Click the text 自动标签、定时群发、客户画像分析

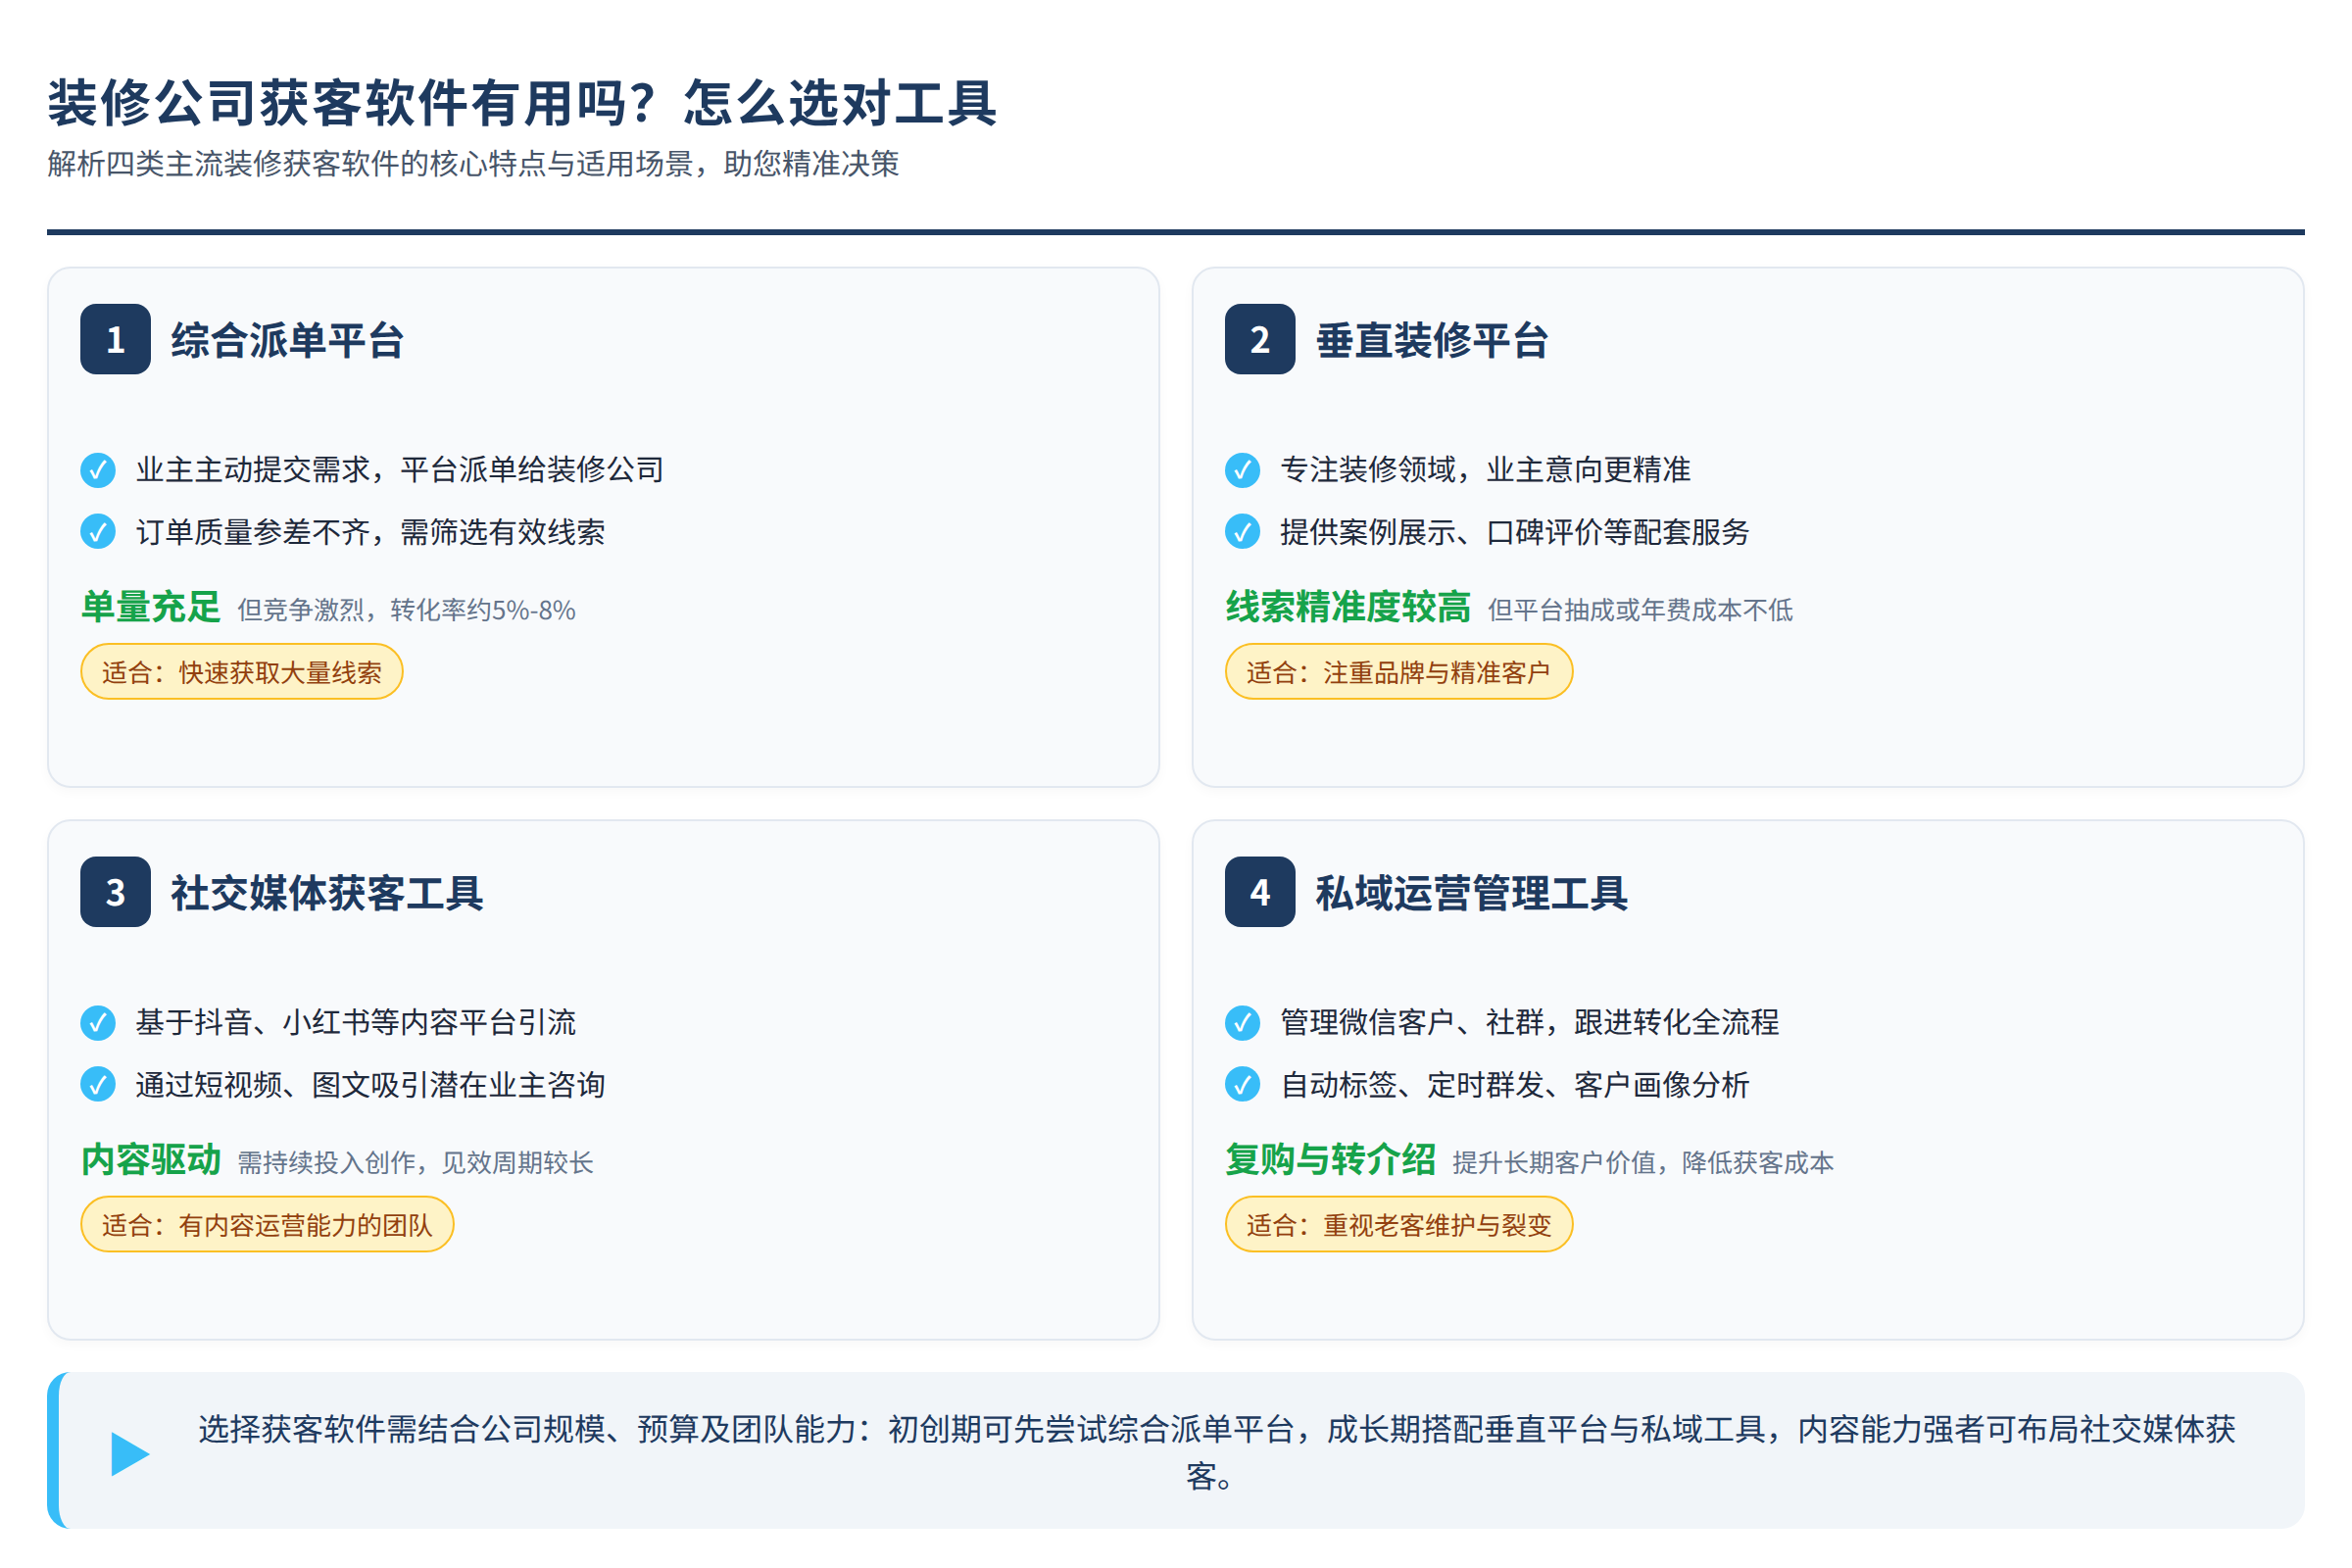1516,1085
